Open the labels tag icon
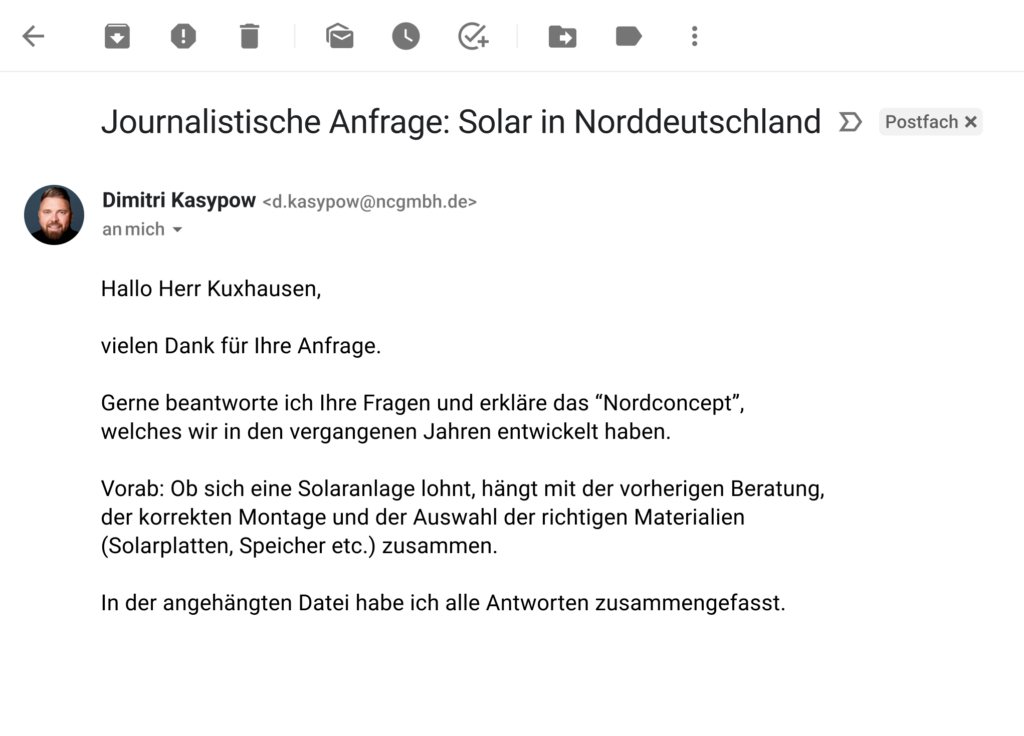1024x736 pixels. point(628,37)
